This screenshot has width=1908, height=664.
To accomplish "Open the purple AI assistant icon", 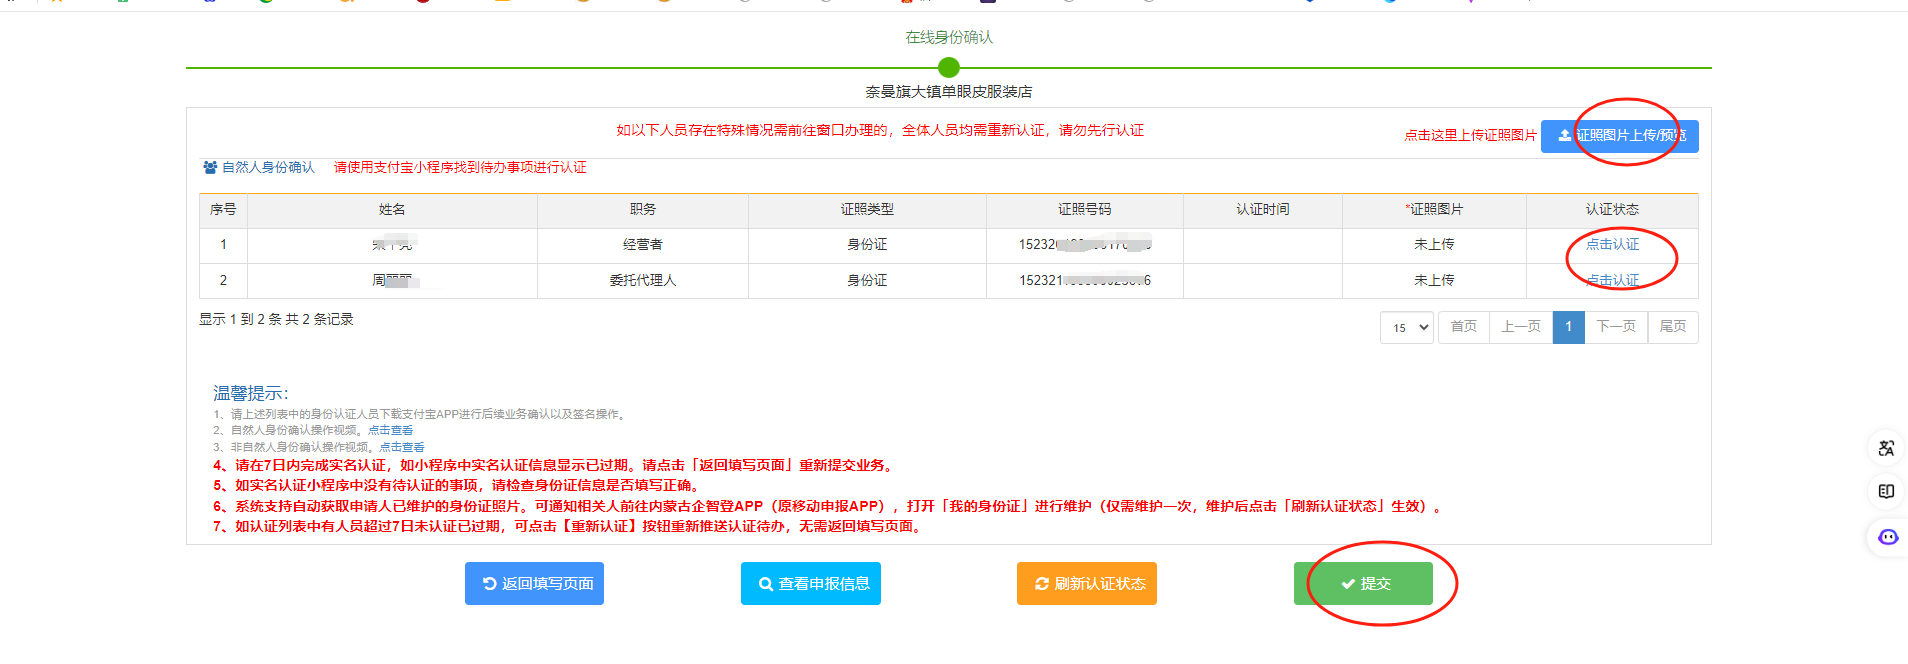I will pyautogui.click(x=1887, y=537).
